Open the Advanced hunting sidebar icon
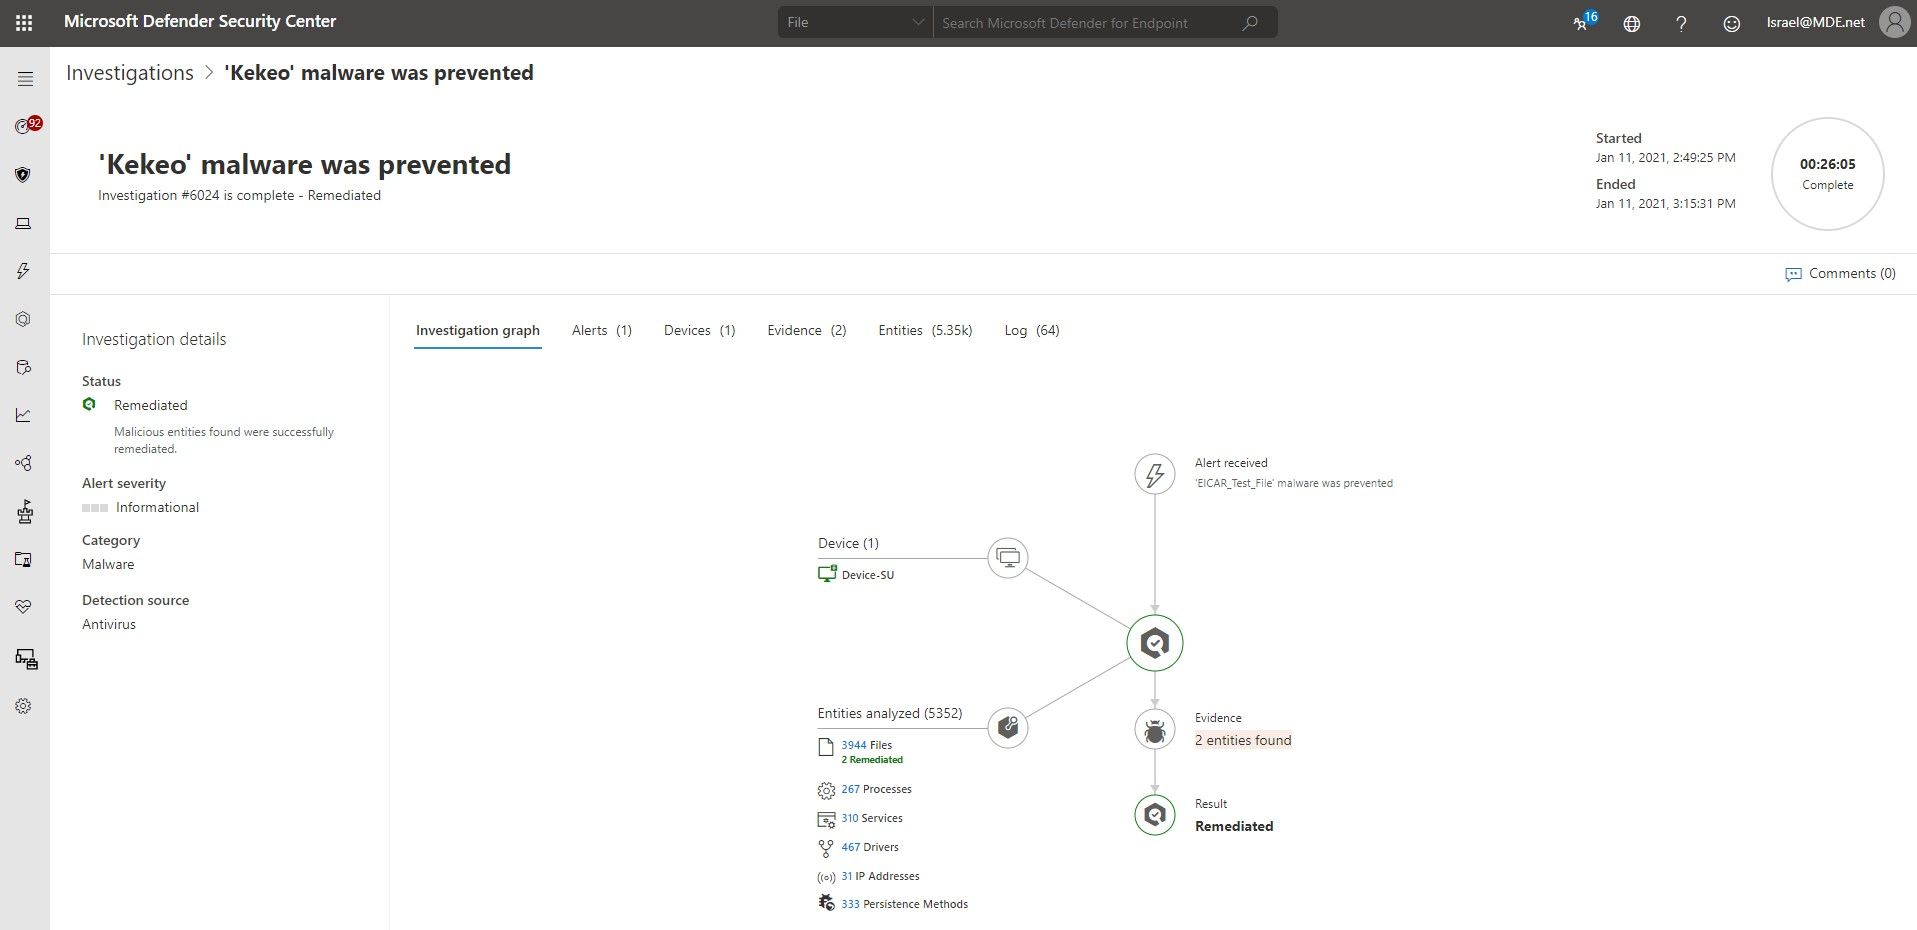The width and height of the screenshot is (1917, 930). click(23, 367)
